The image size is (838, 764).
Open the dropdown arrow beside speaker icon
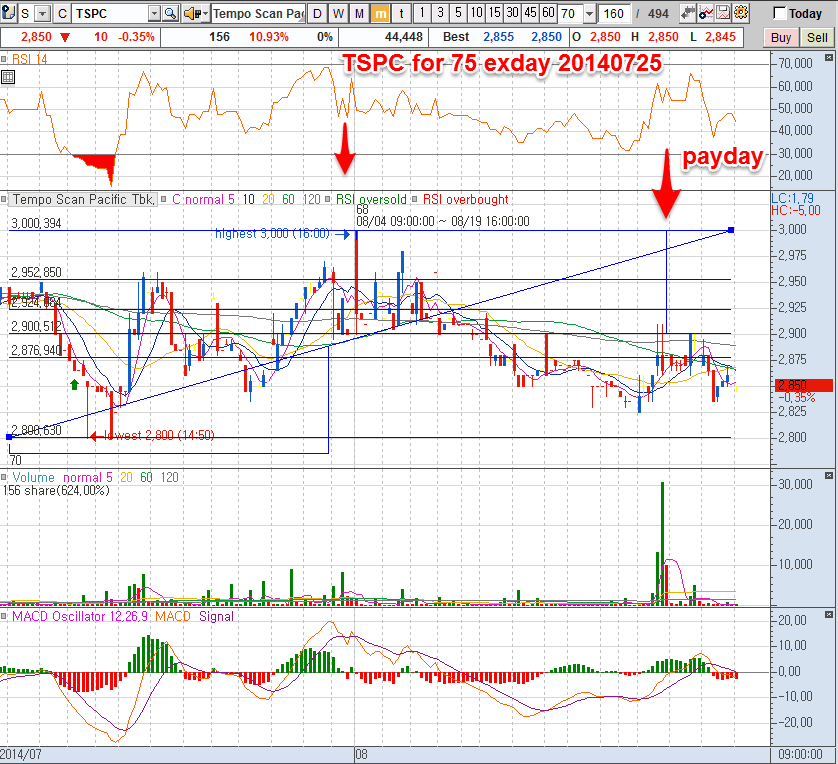point(205,13)
